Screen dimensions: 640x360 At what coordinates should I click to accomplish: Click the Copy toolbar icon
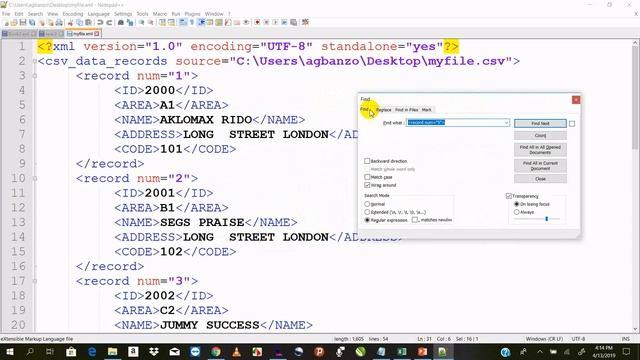pos(79,22)
